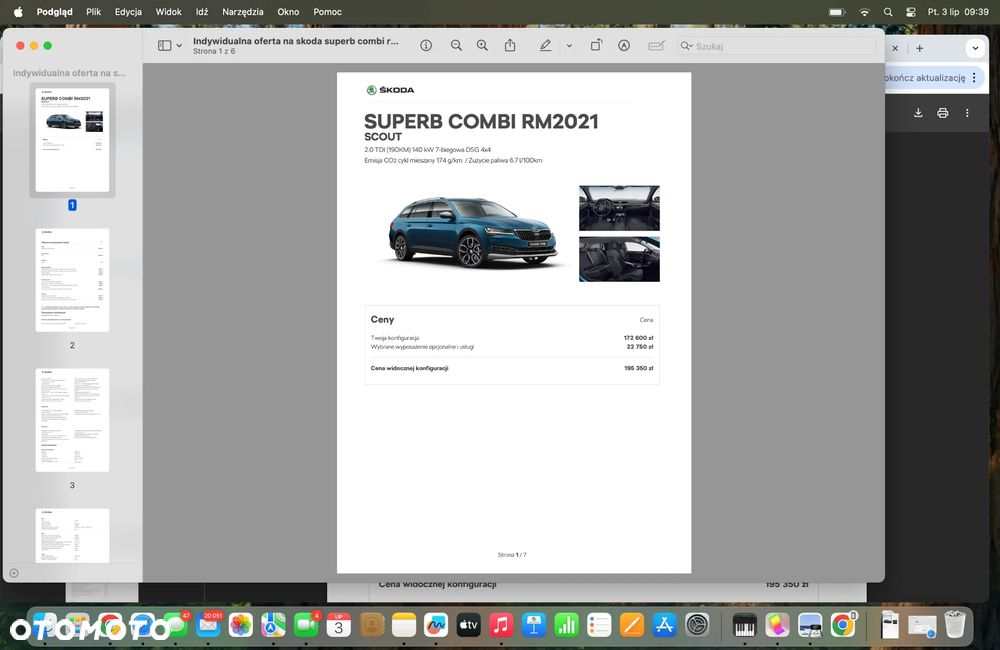This screenshot has height=650, width=1000.
Task: Open Freeform from the Dock
Action: click(x=436, y=625)
